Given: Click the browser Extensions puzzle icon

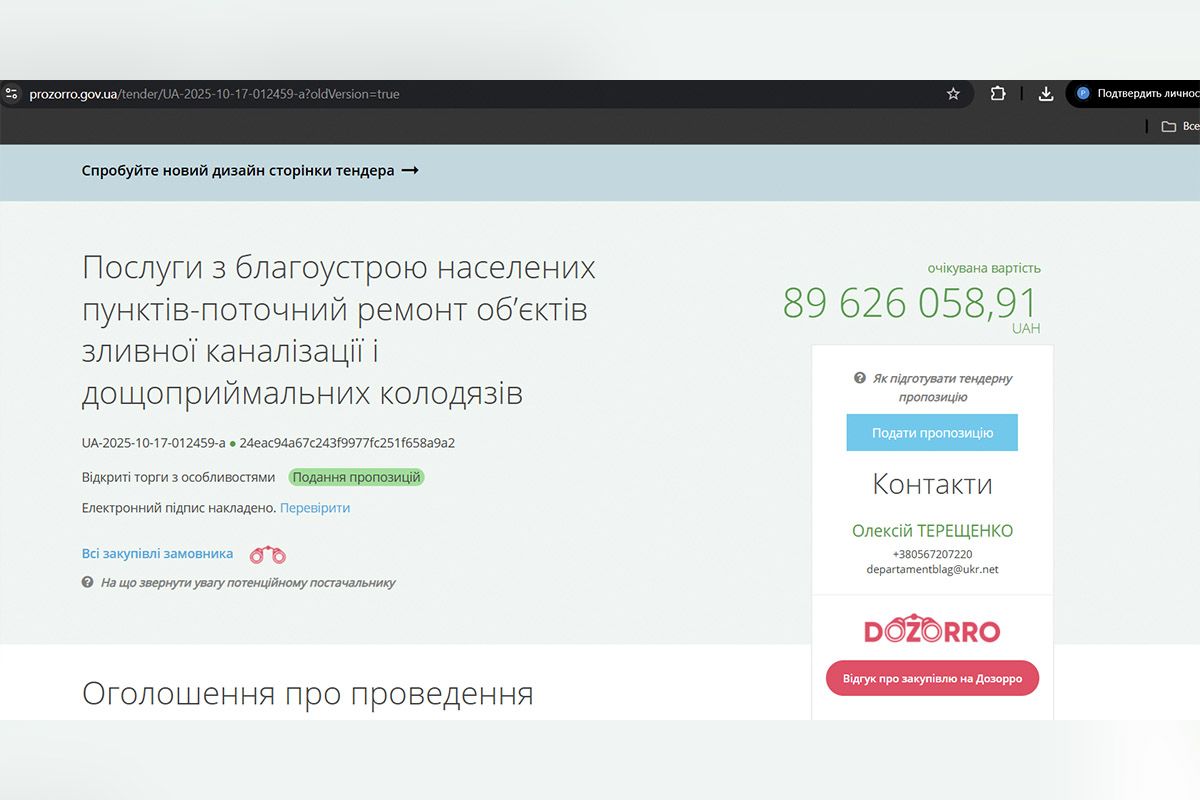Looking at the screenshot, I should click(997, 93).
